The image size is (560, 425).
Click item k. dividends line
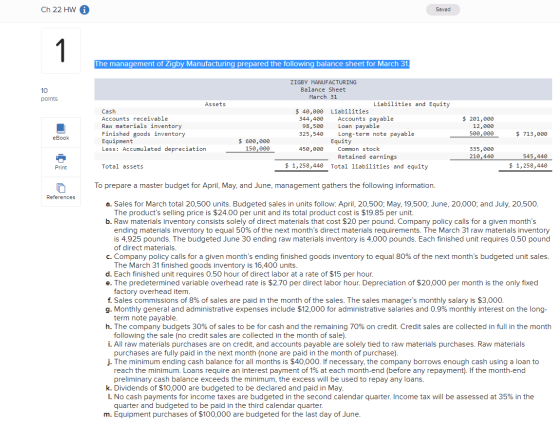224,388
